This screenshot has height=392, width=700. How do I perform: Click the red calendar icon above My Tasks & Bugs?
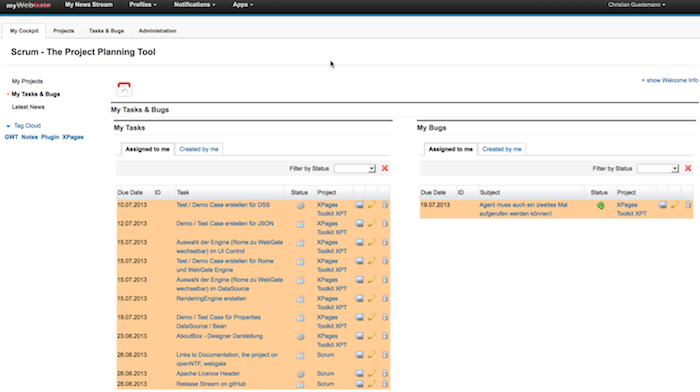(x=124, y=89)
